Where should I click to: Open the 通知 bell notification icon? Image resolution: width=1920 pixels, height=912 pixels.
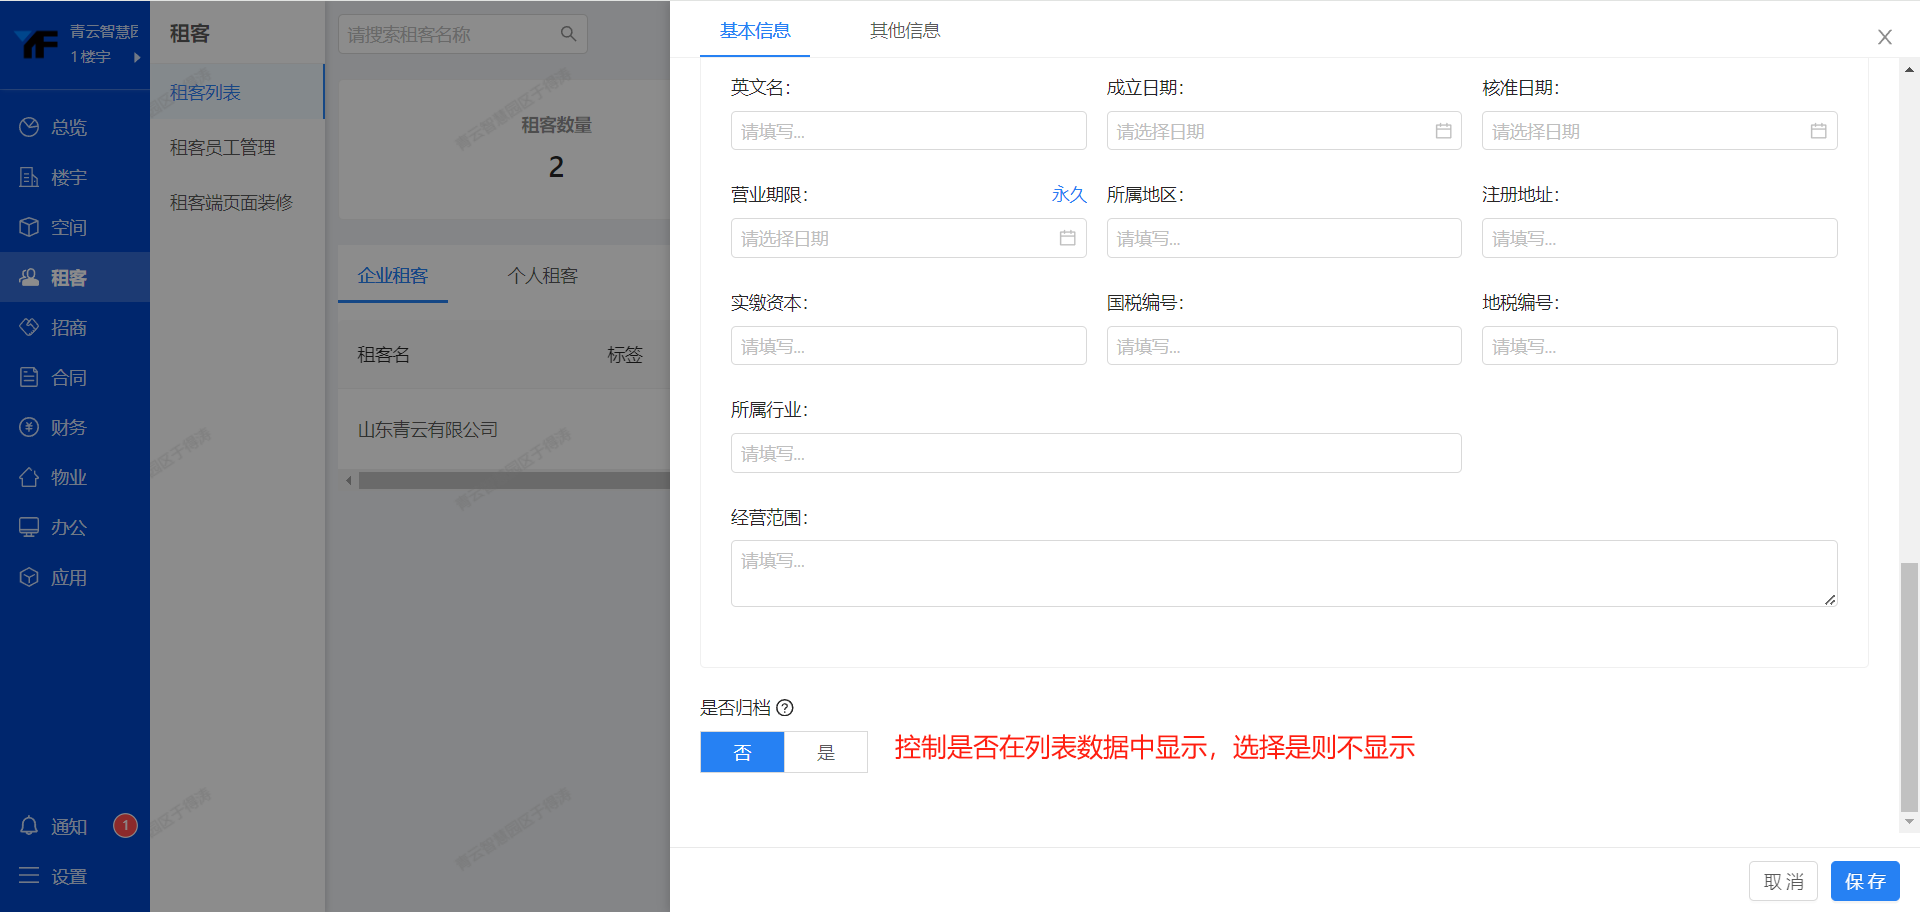click(29, 826)
